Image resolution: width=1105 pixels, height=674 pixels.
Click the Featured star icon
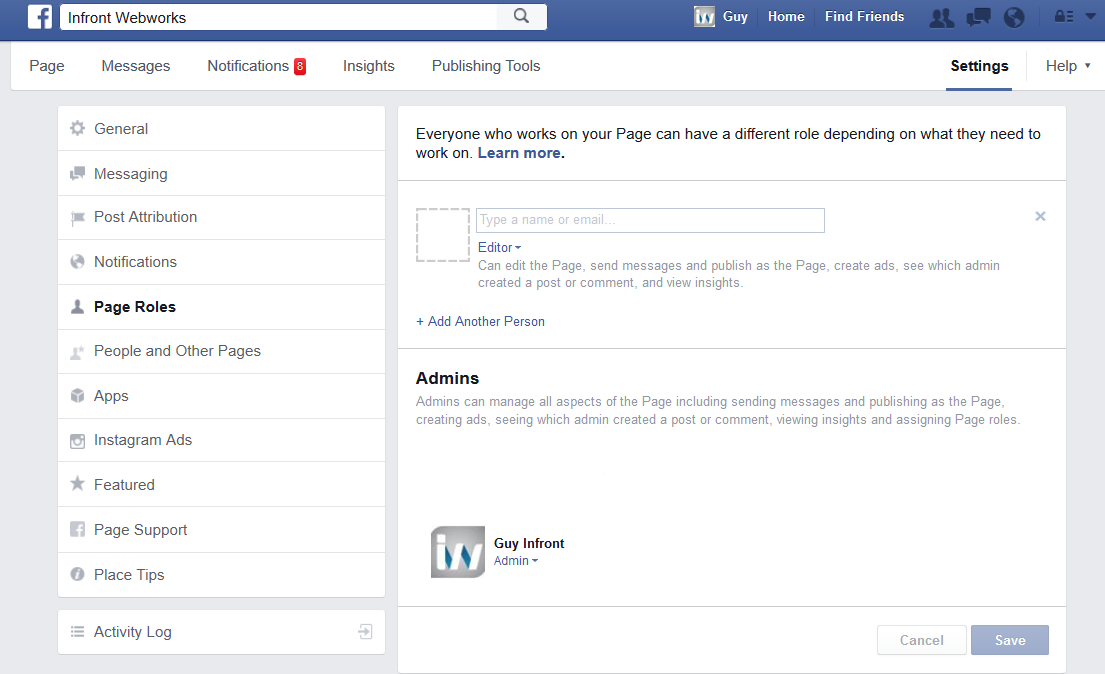coord(78,484)
